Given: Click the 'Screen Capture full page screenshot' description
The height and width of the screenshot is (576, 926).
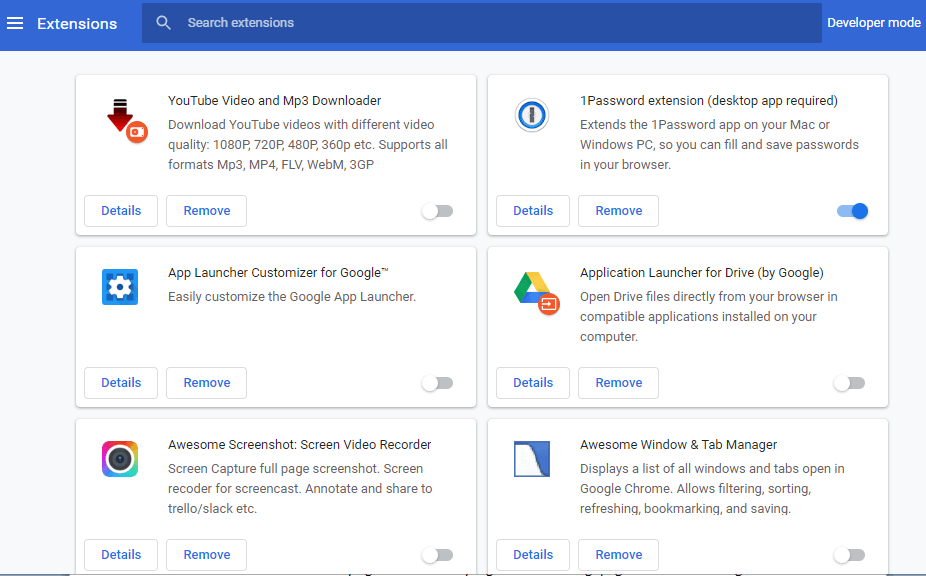Looking at the screenshot, I should coord(300,489).
